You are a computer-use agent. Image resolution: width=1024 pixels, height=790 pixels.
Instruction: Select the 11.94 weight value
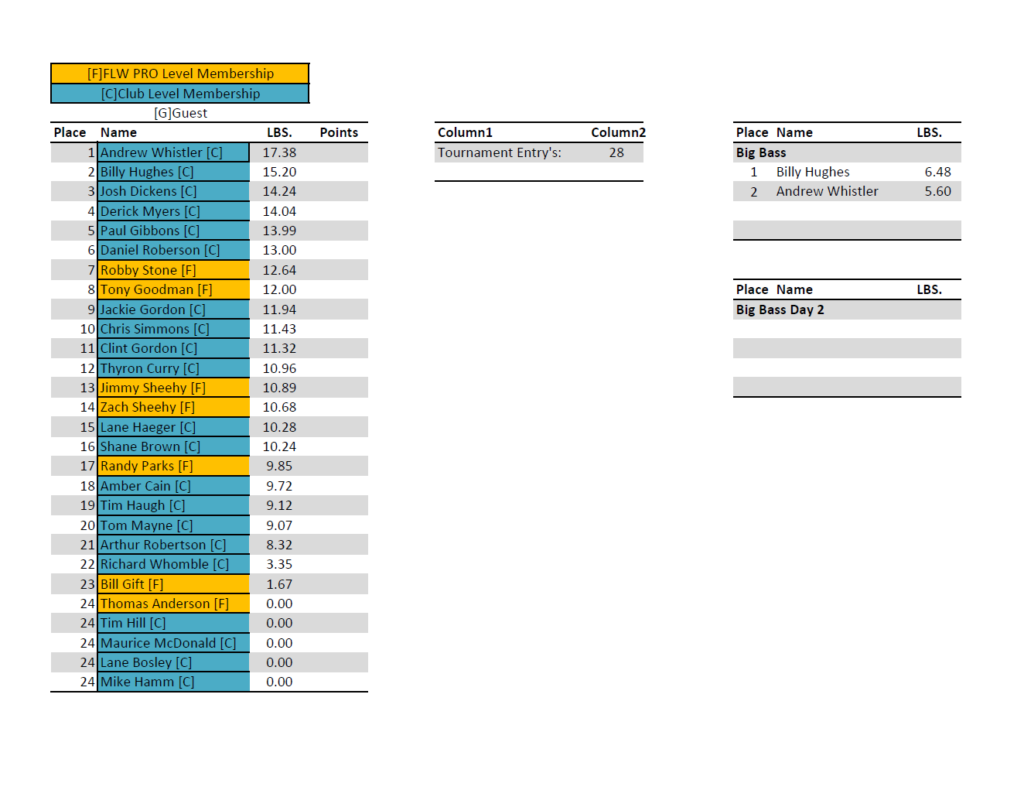coord(279,309)
